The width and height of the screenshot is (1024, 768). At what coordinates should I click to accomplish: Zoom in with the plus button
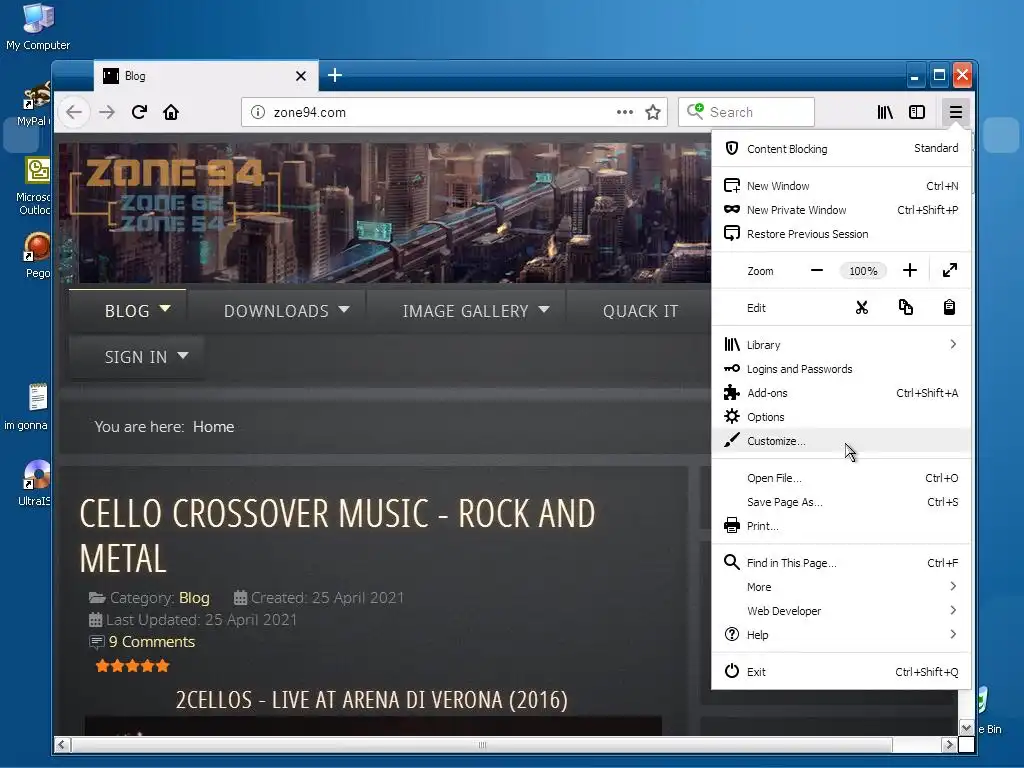coord(910,270)
